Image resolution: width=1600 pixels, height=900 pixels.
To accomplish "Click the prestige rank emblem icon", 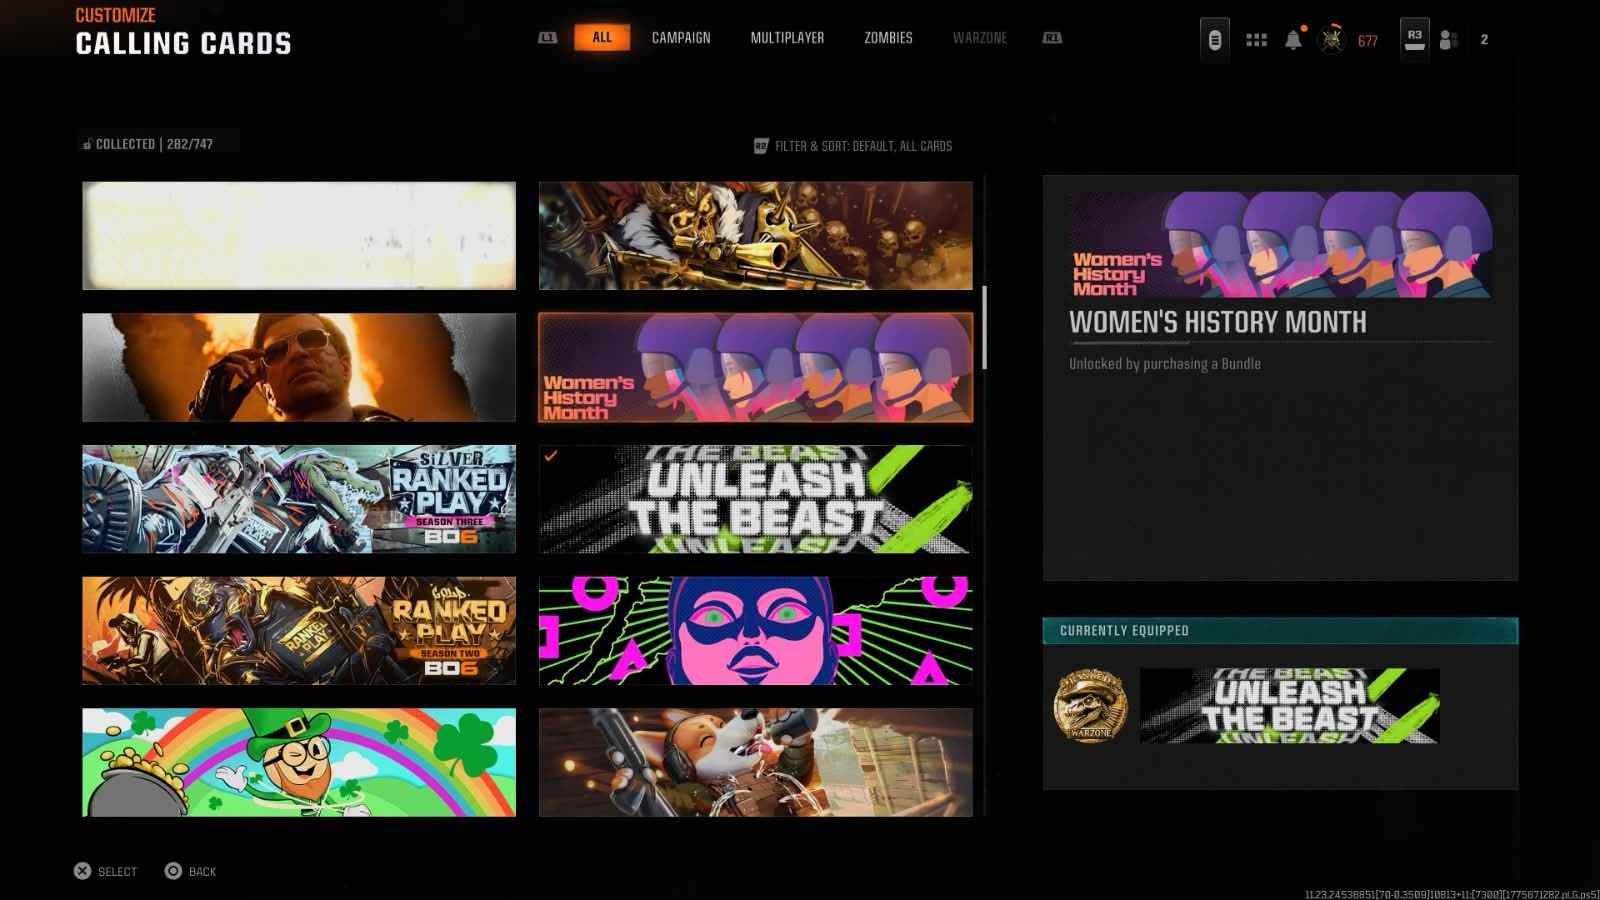I will (1331, 40).
